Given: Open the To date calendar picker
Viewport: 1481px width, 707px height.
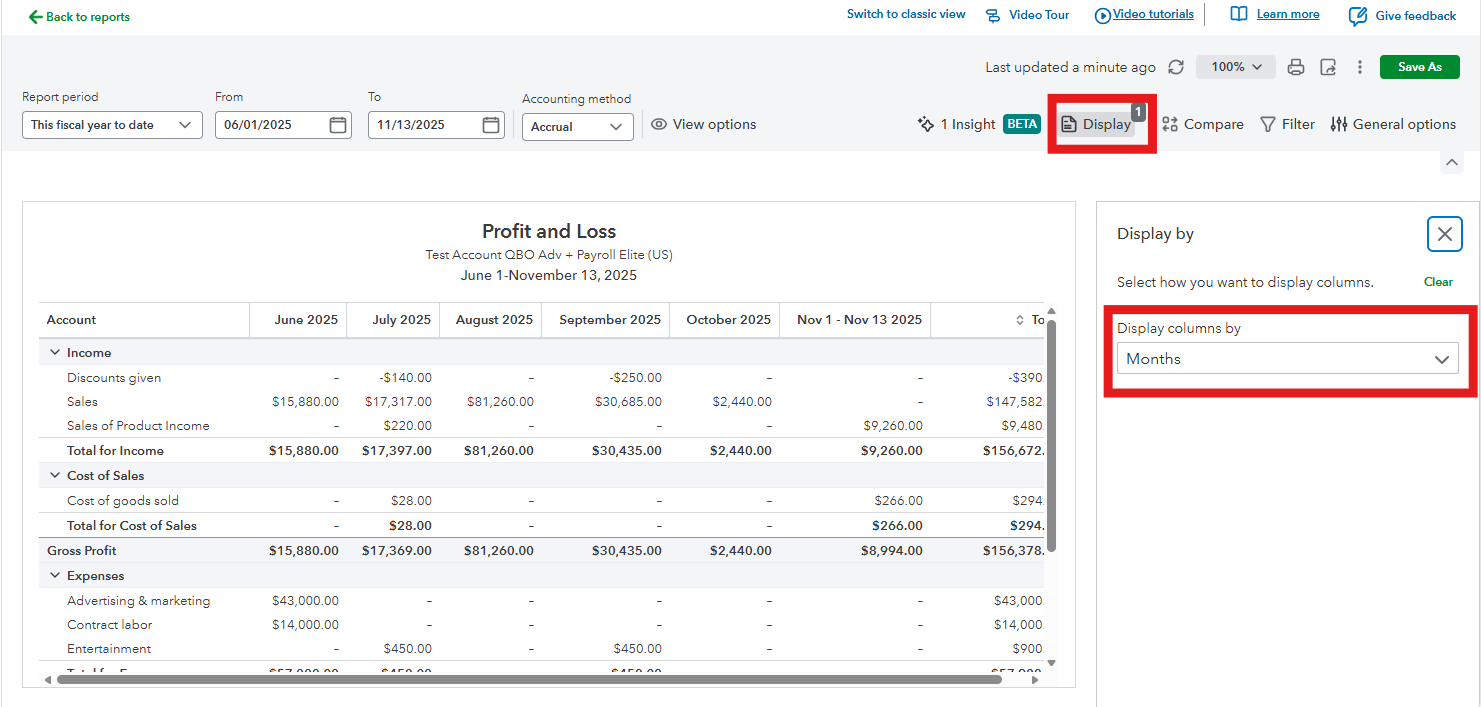Looking at the screenshot, I should [x=491, y=125].
